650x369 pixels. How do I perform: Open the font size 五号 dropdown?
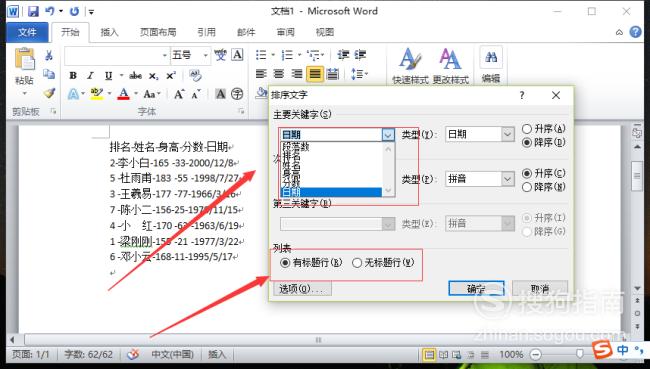click(206, 55)
